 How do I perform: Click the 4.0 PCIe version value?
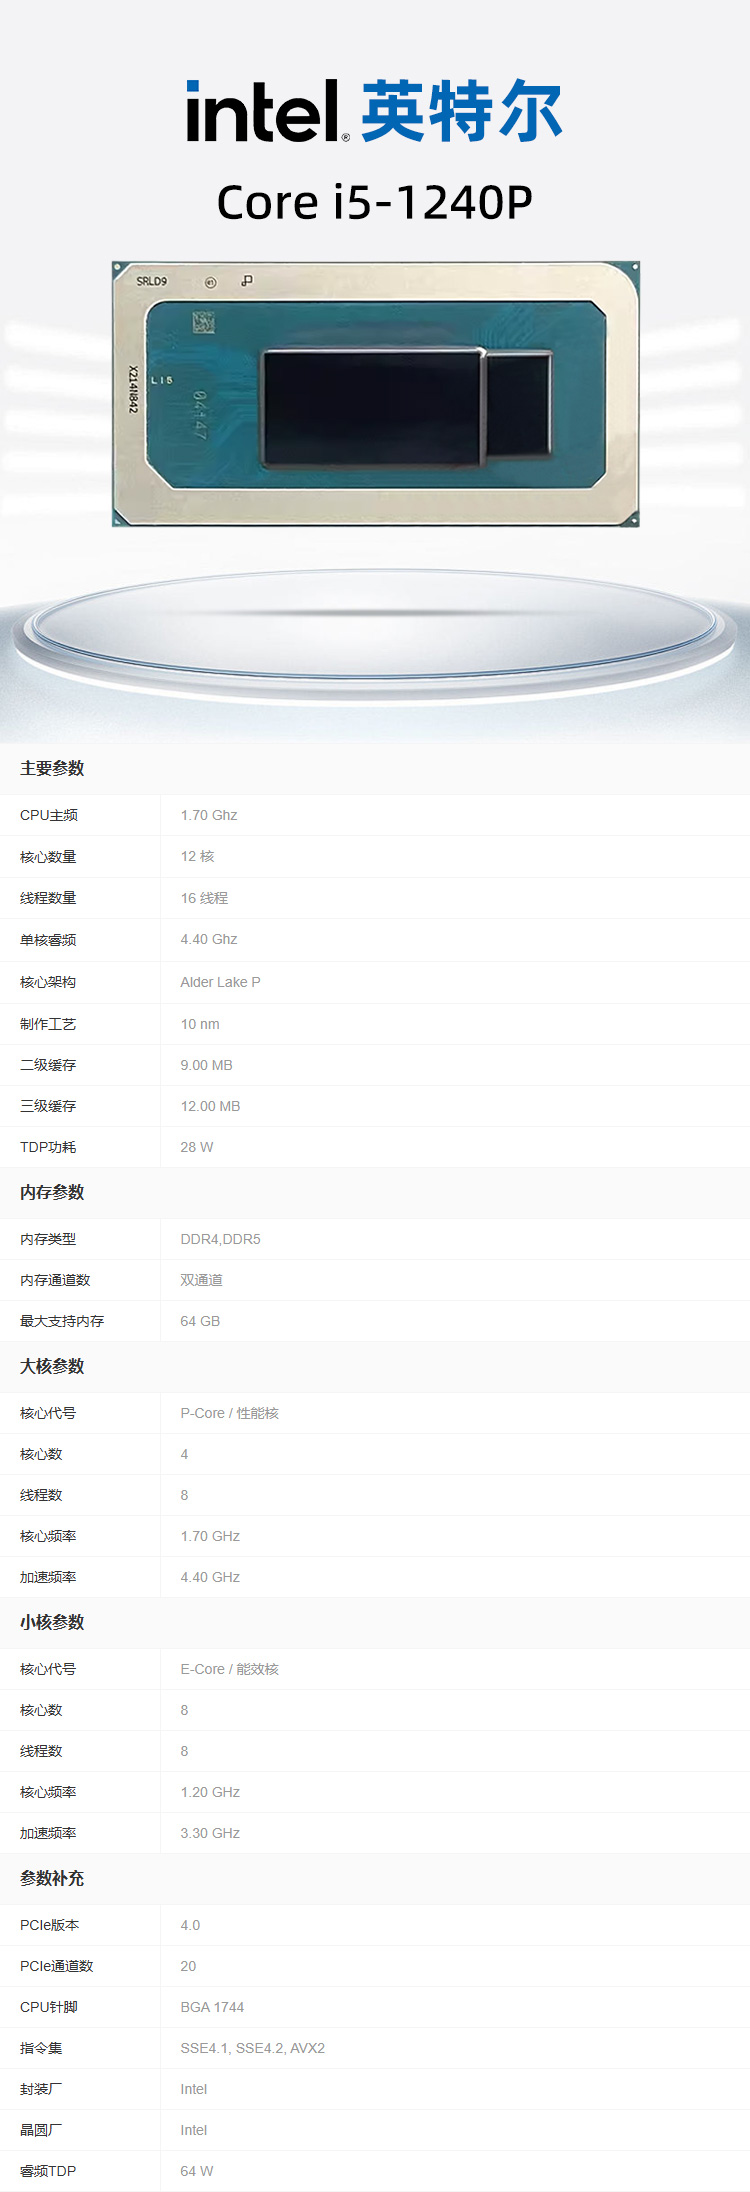pyautogui.click(x=190, y=1925)
